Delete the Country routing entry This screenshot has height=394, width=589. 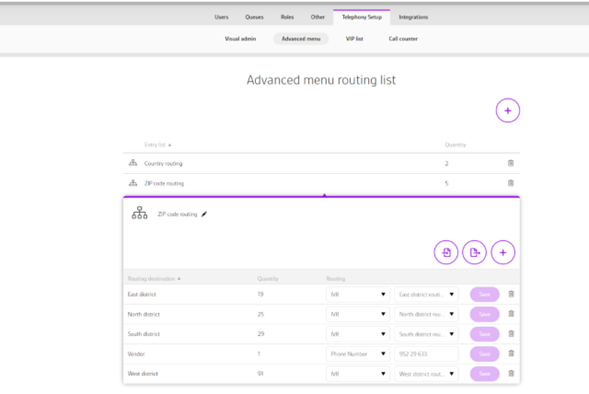511,163
